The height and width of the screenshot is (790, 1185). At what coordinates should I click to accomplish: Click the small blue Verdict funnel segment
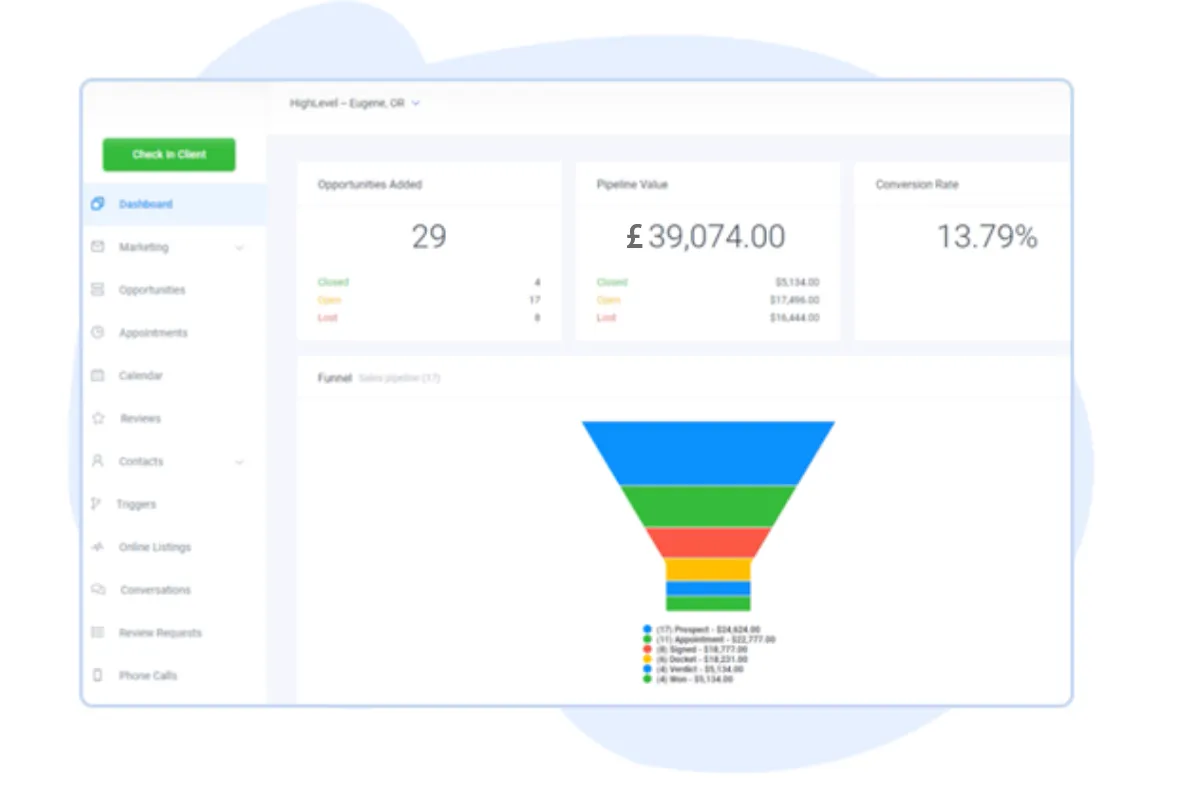pyautogui.click(x=708, y=588)
